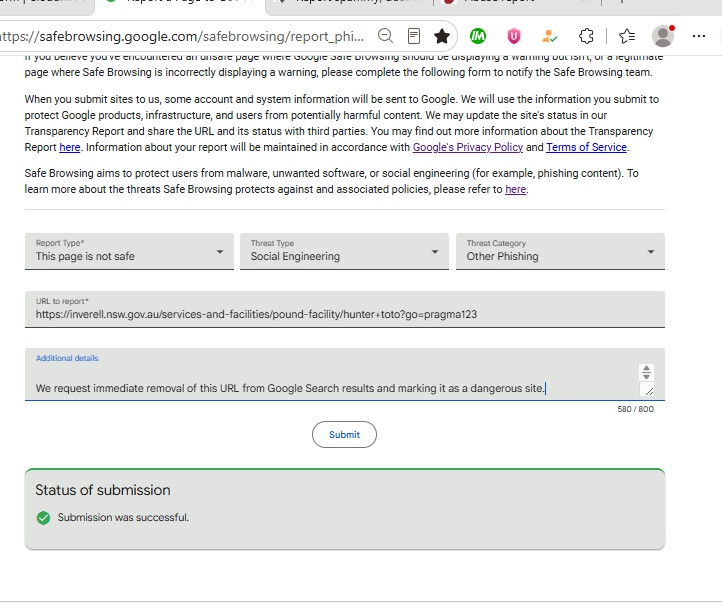Open the Extensions puzzle piece icon
The height and width of the screenshot is (603, 722).
pyautogui.click(x=586, y=36)
